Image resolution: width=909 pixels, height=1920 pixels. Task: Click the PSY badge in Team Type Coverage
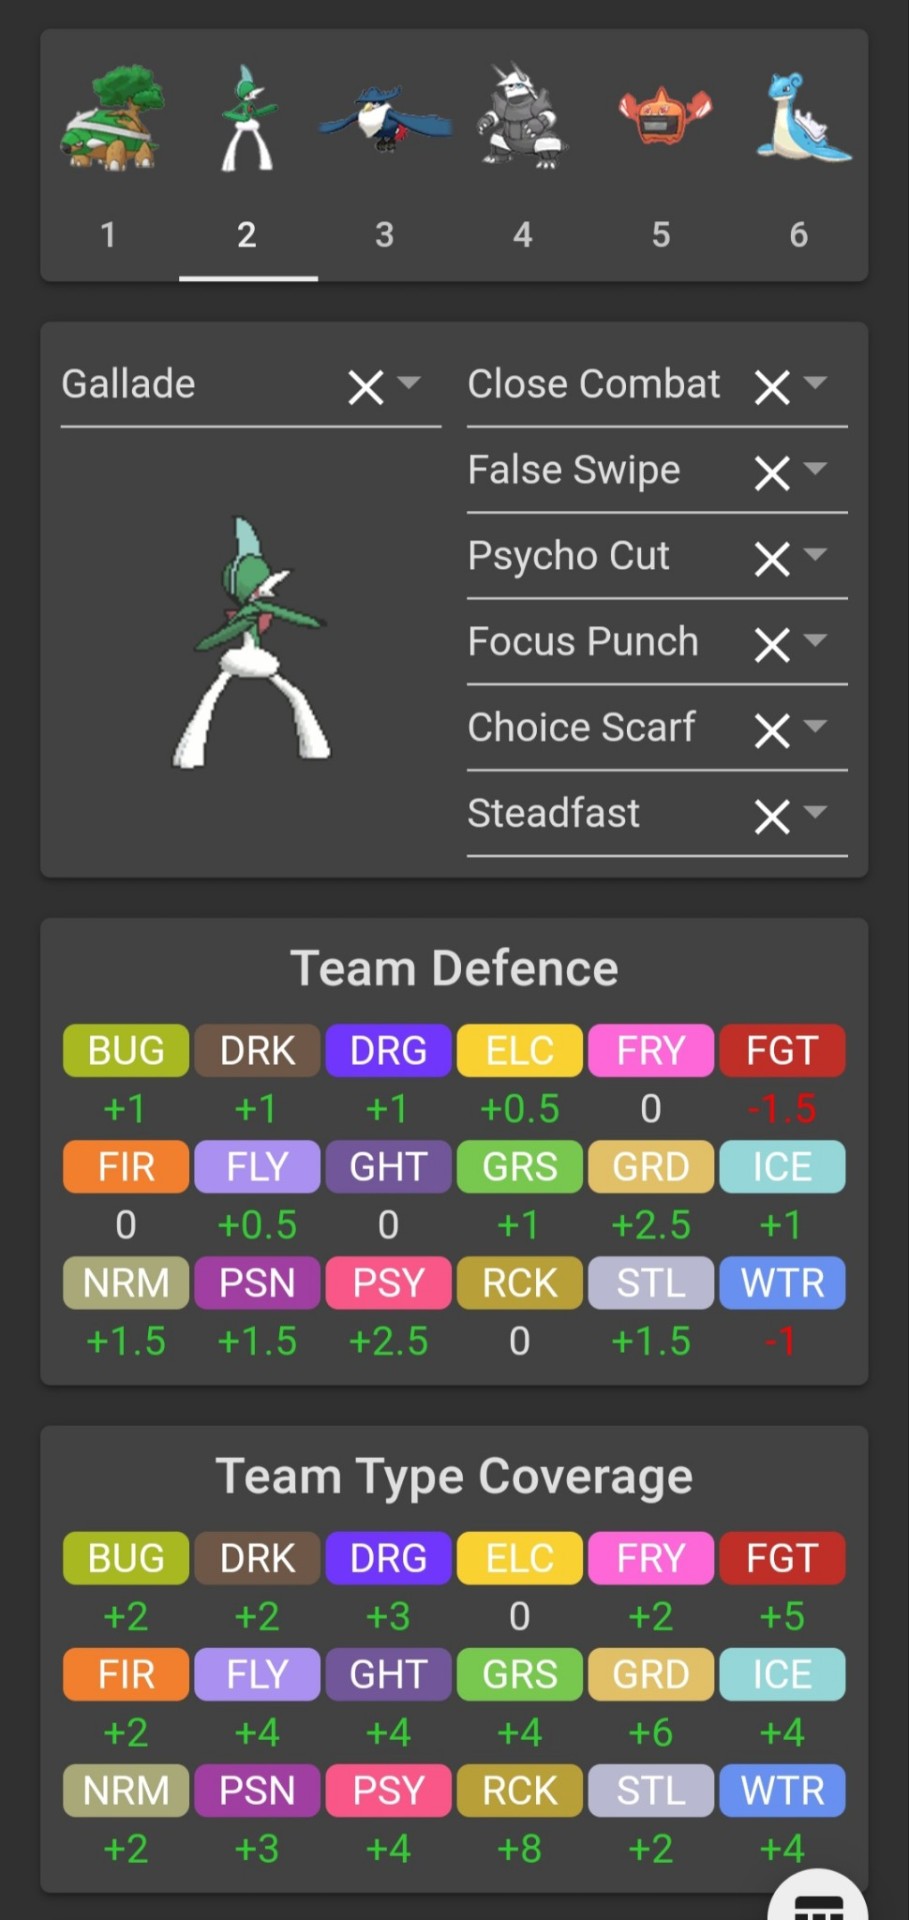pos(388,1790)
